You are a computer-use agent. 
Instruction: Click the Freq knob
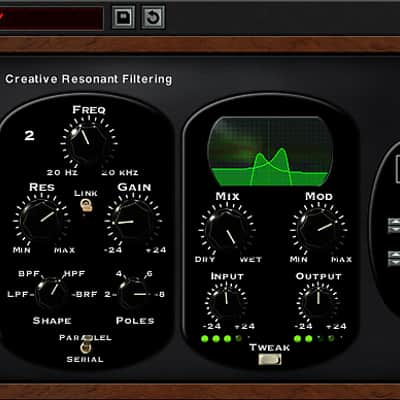89,143
